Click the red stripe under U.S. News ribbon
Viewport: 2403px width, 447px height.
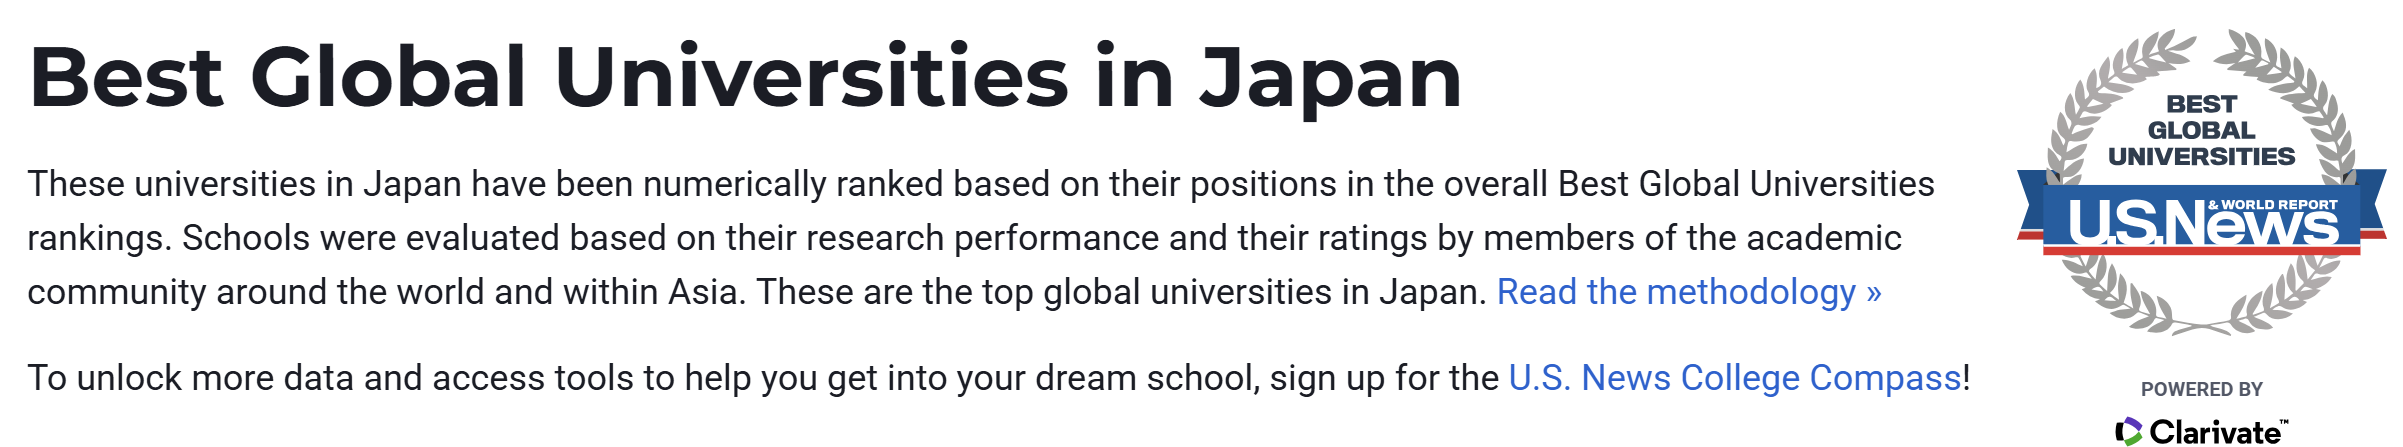pos(2200,250)
